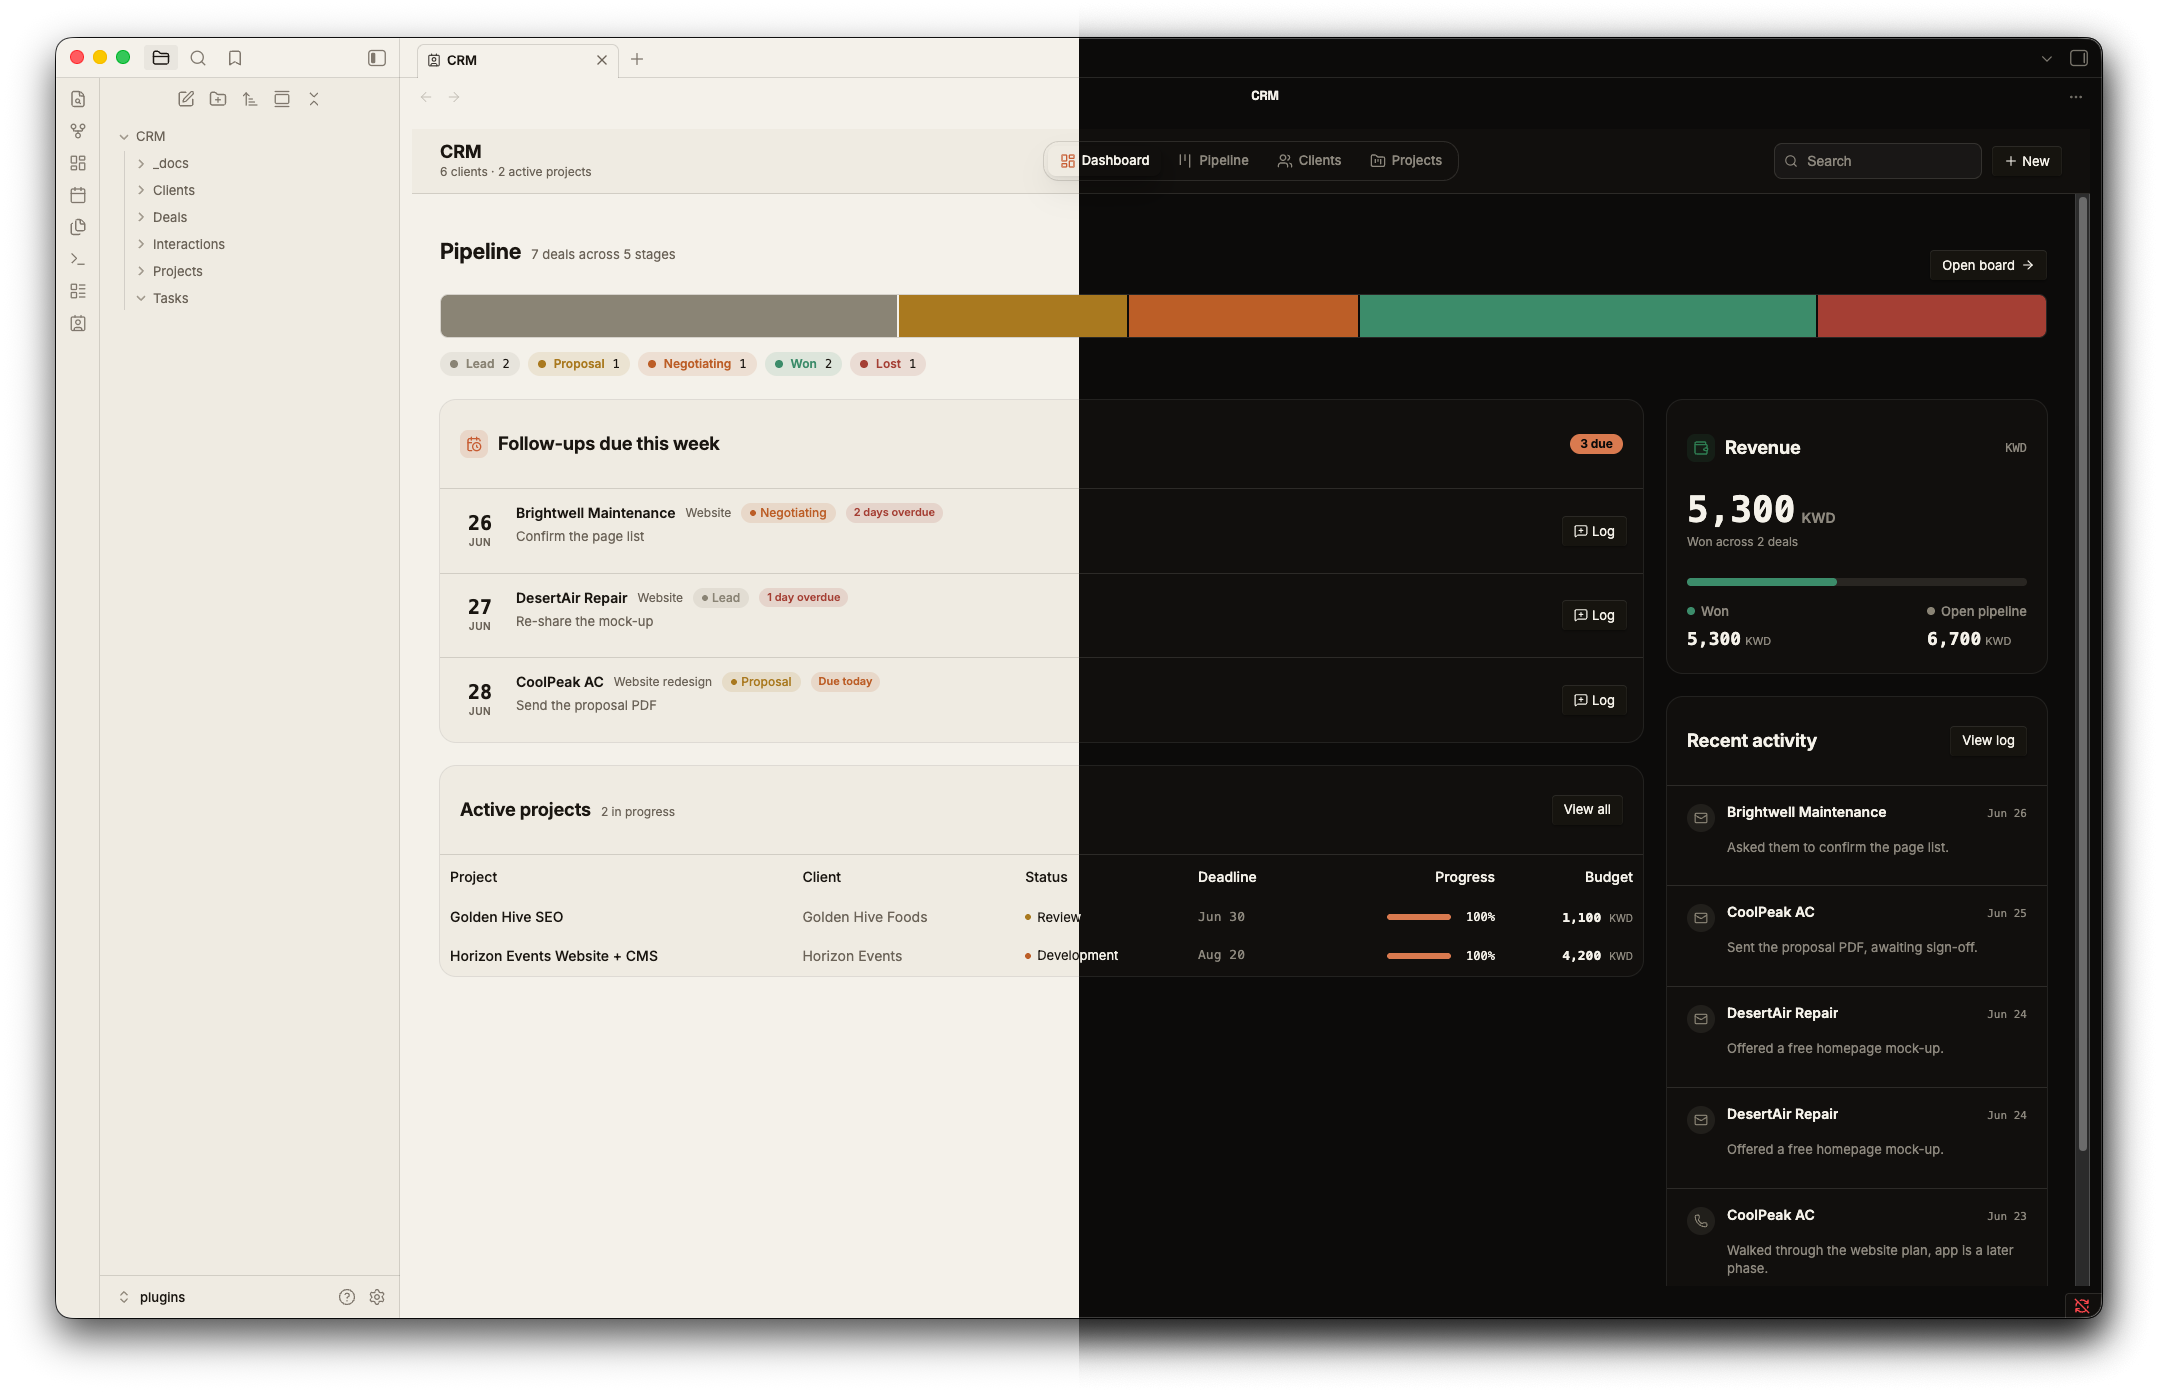The image size is (2158, 1392).
Task: Open the file explorer folder icon
Action: coord(161,58)
